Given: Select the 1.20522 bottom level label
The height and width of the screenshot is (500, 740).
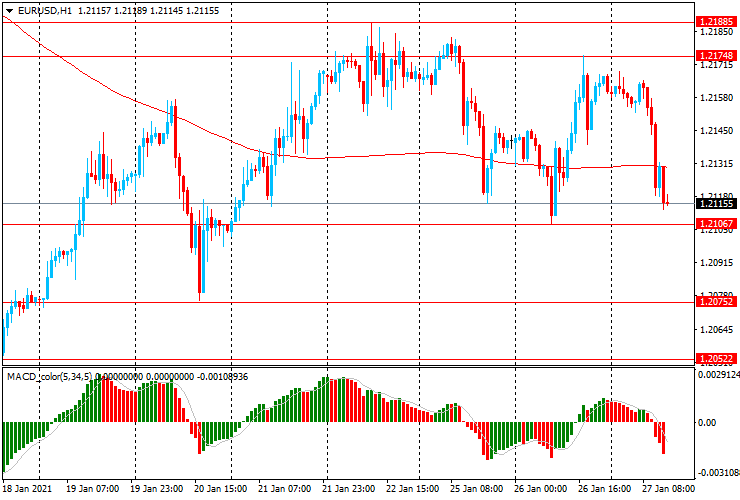Looking at the screenshot, I should (x=716, y=359).
